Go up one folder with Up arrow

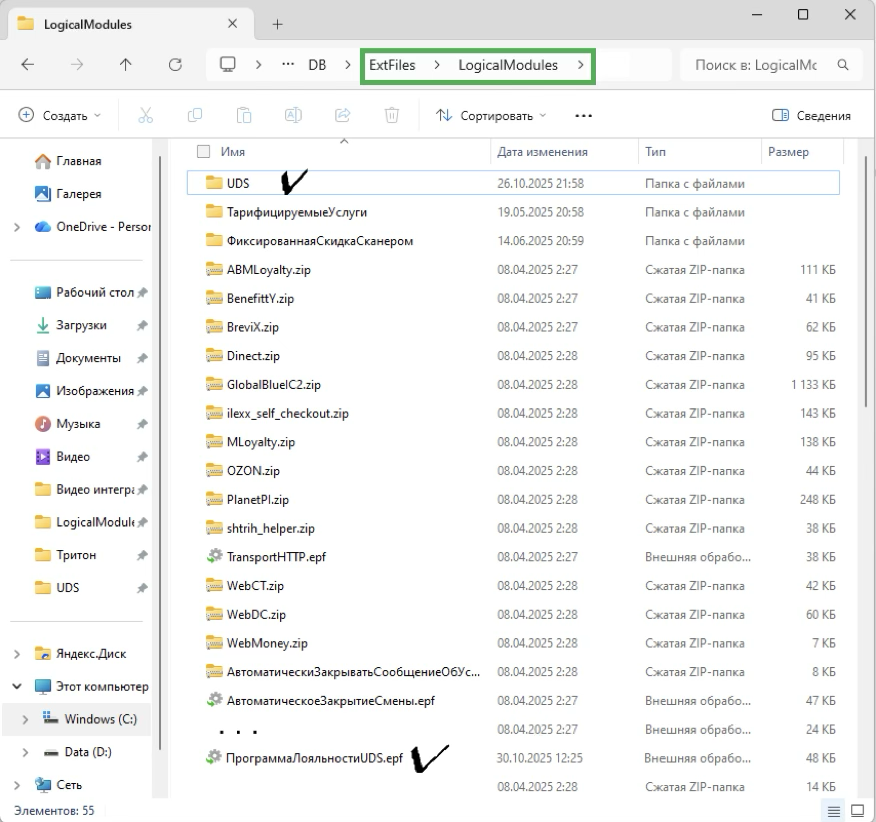(x=125, y=65)
